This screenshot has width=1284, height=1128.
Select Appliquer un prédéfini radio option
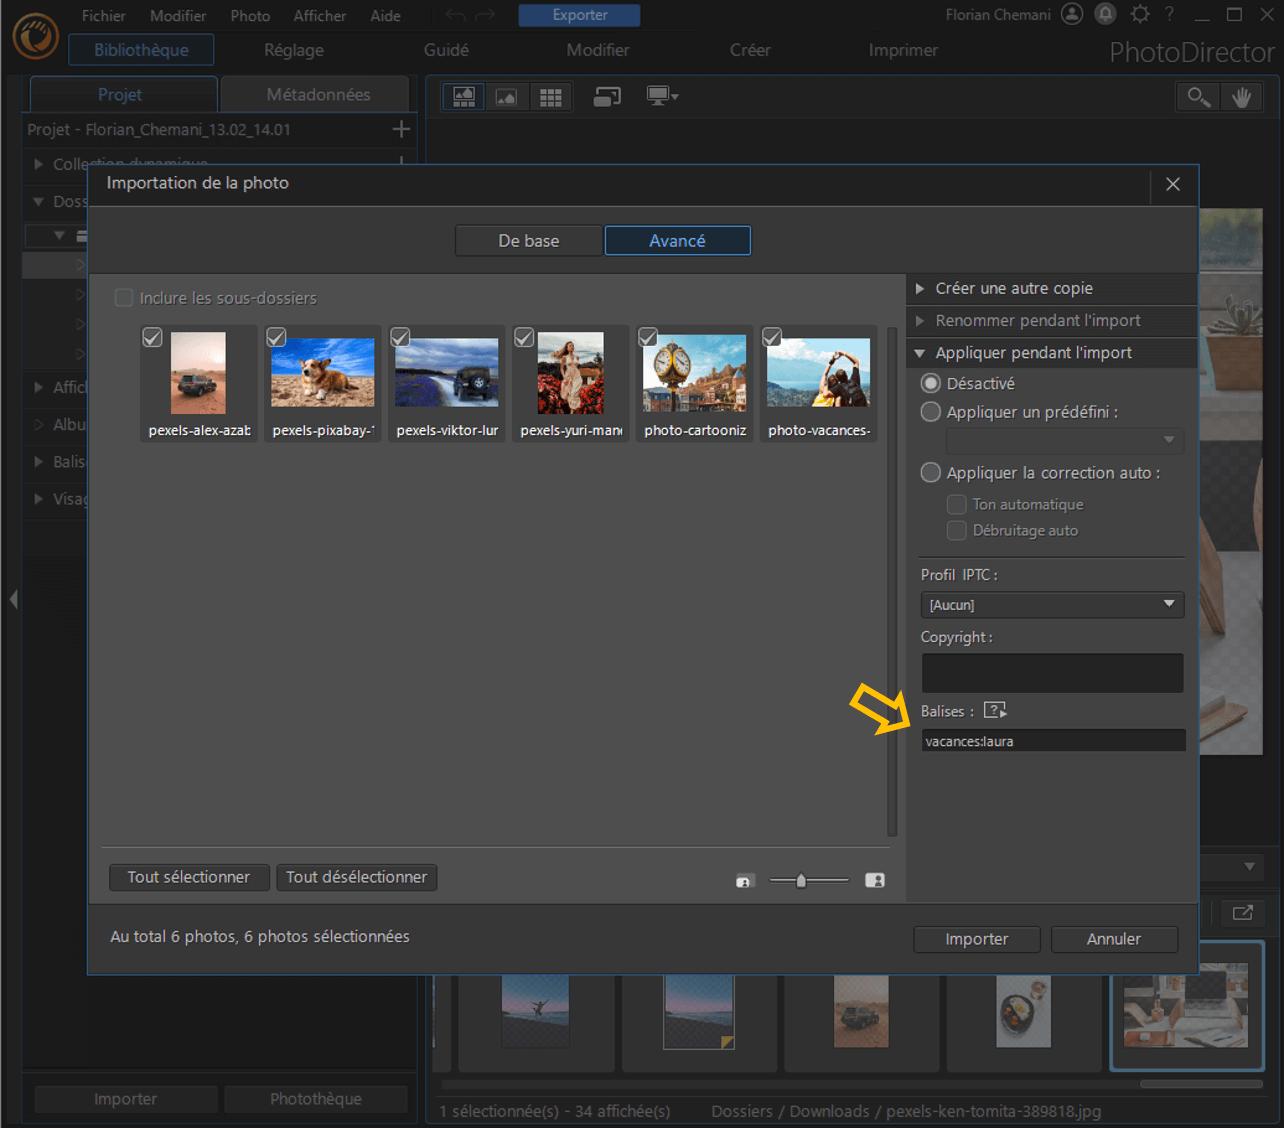coord(931,412)
